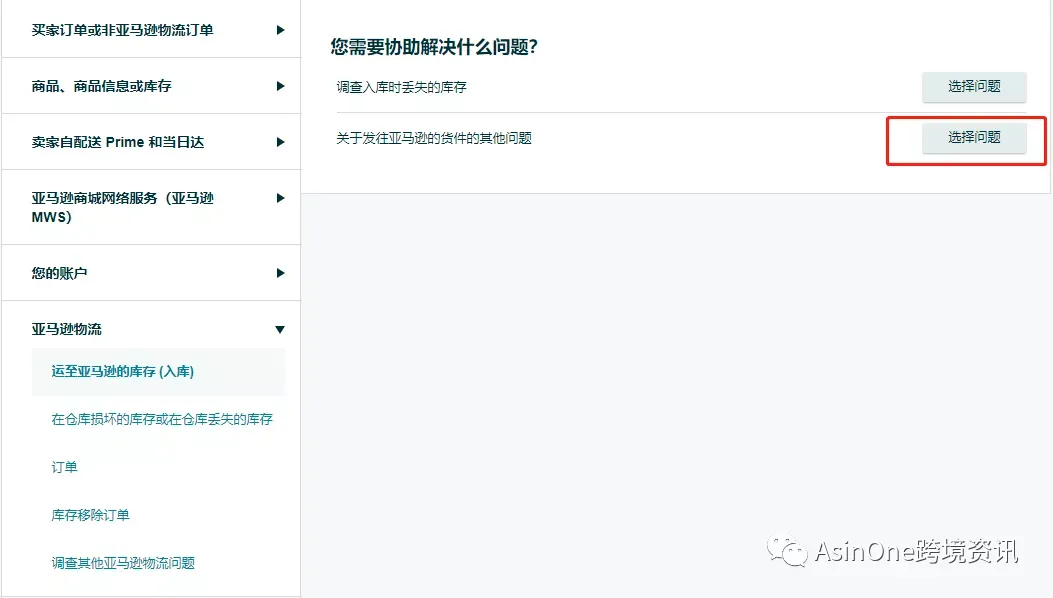
Task: Open the 库存移除订单 sub-item
Action: [x=90, y=515]
